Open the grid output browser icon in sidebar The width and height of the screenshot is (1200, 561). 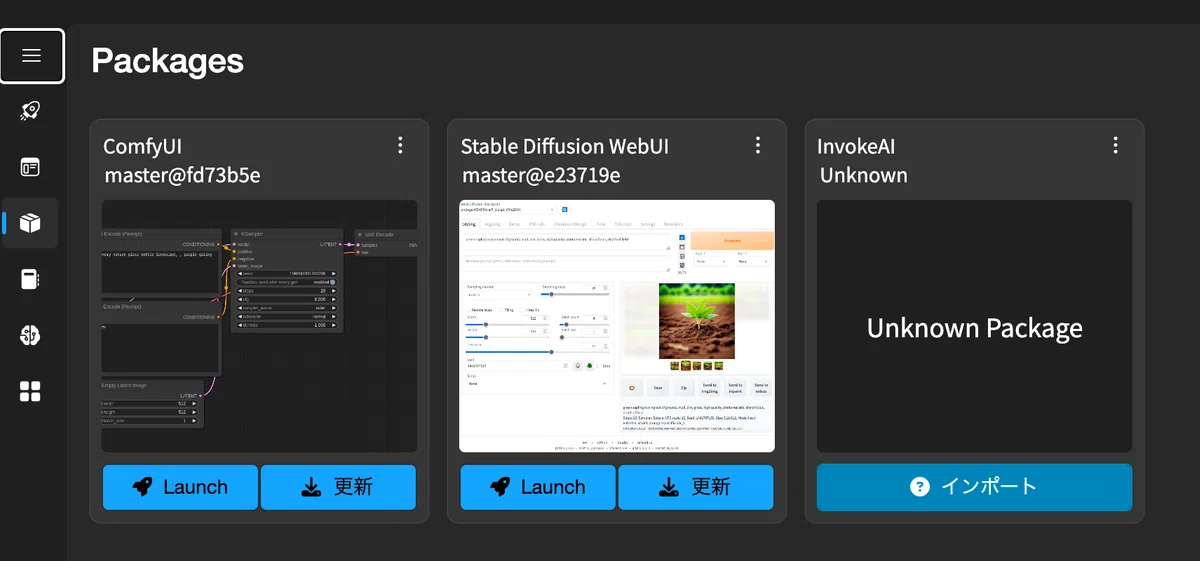pos(31,391)
